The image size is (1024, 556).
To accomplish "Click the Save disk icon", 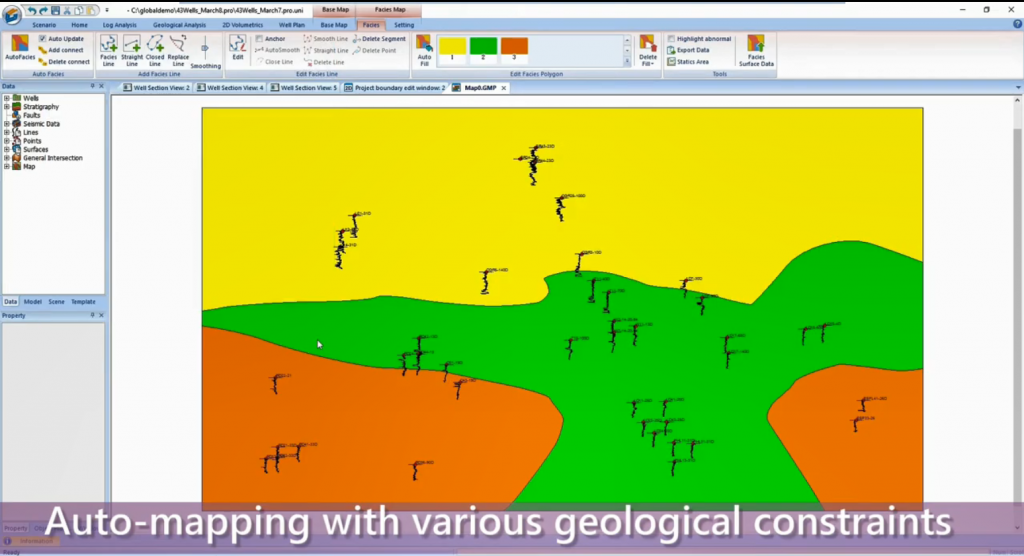I will (x=56, y=10).
